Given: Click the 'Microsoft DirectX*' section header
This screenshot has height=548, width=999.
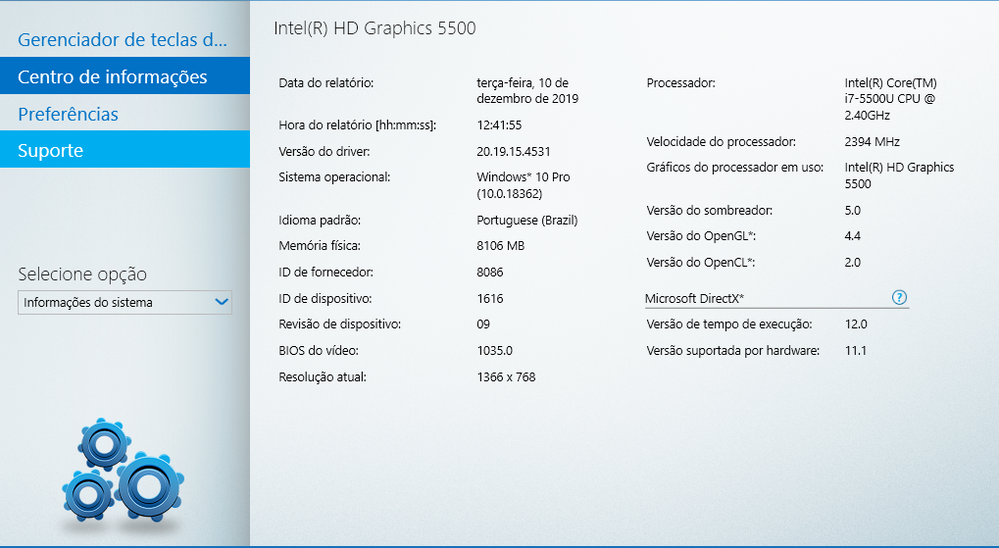Looking at the screenshot, I should 694,298.
